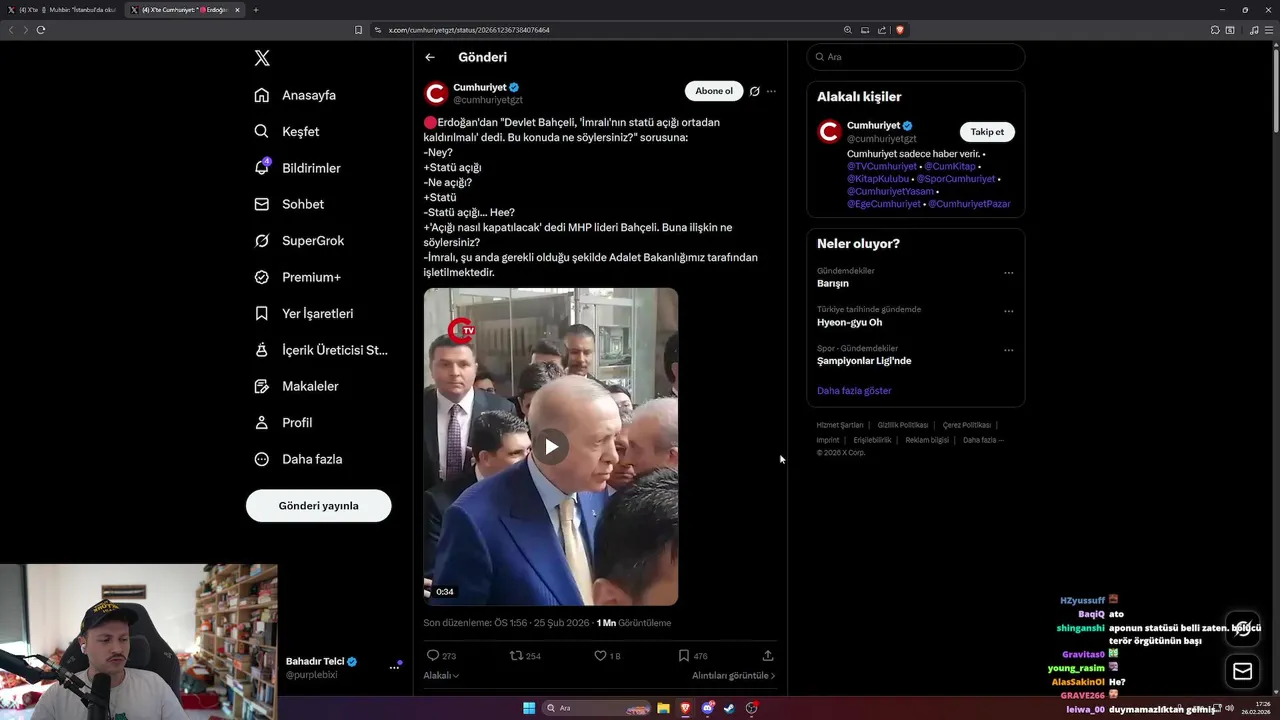Expand Daha fazla menu in sidebar
The image size is (1280, 720).
pyautogui.click(x=298, y=459)
